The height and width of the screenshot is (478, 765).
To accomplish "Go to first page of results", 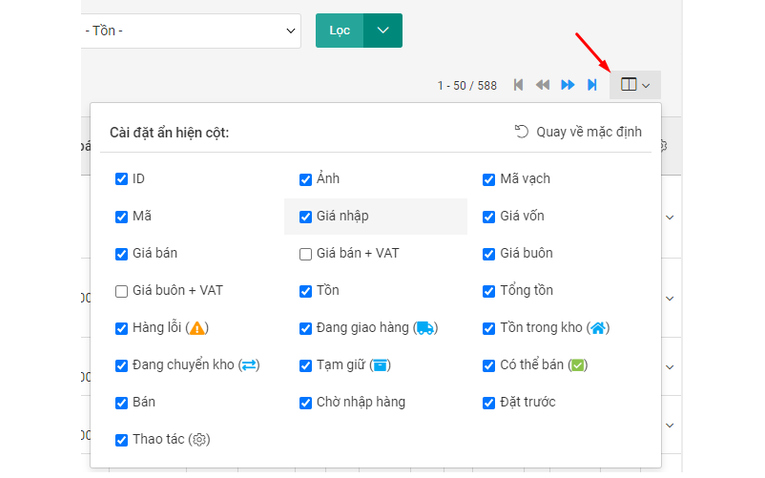I will 518,85.
